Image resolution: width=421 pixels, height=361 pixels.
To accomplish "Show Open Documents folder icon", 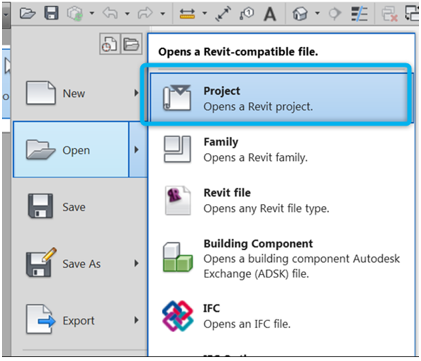I will click(131, 44).
